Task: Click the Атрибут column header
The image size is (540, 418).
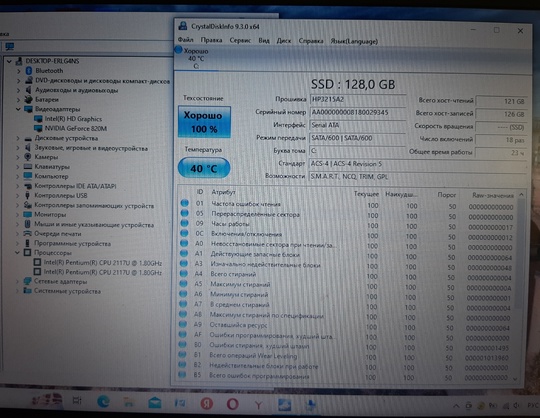Action: [223, 192]
